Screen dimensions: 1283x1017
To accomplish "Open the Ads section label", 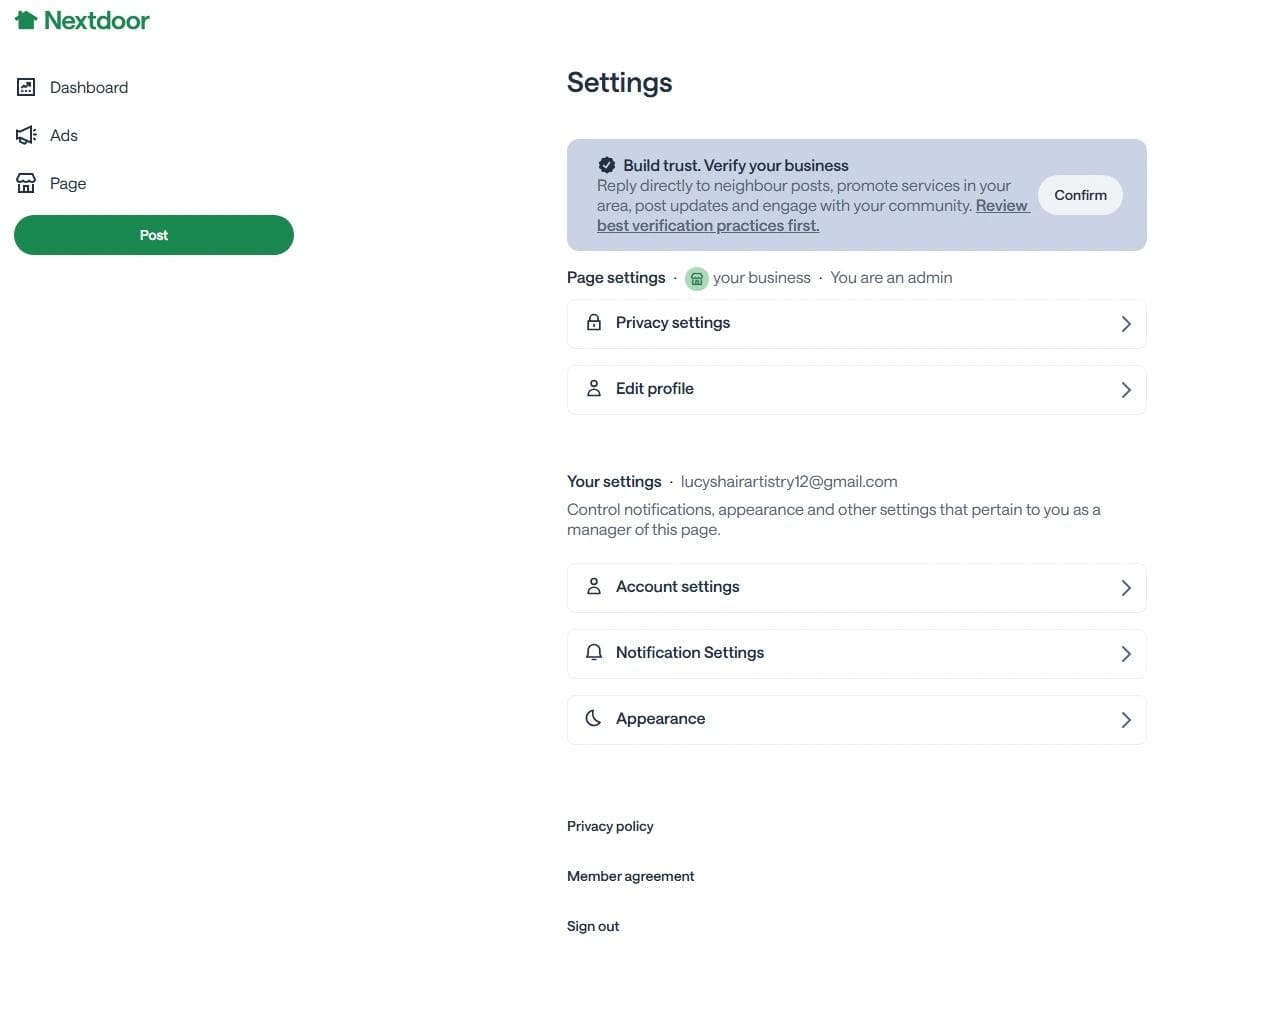I will click(x=64, y=135).
